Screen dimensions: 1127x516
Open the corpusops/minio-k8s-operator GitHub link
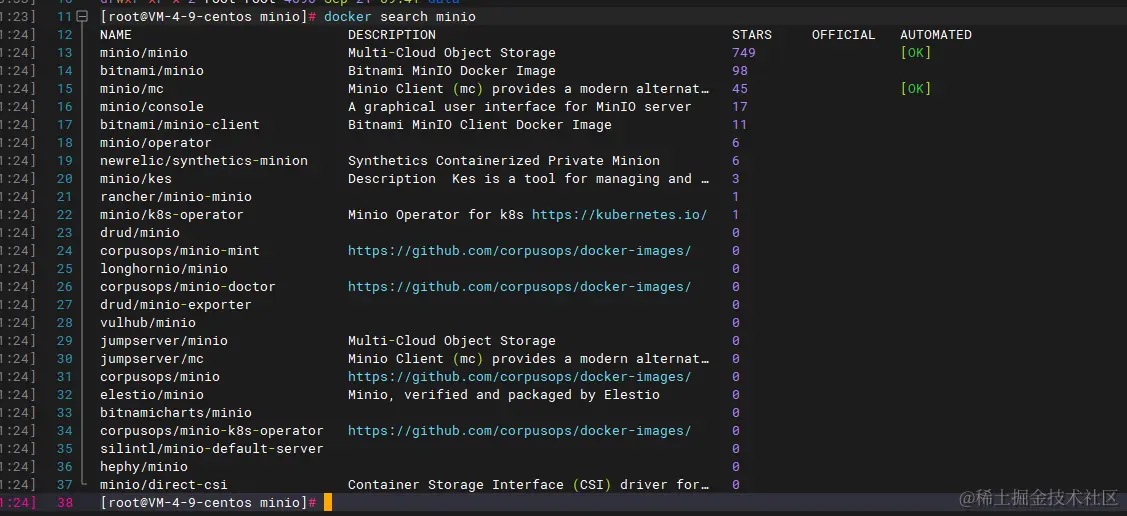[x=520, y=430]
